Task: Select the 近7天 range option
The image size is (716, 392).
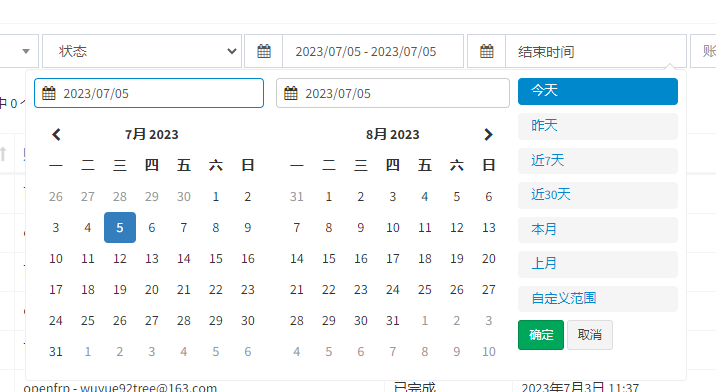Action: 598,160
